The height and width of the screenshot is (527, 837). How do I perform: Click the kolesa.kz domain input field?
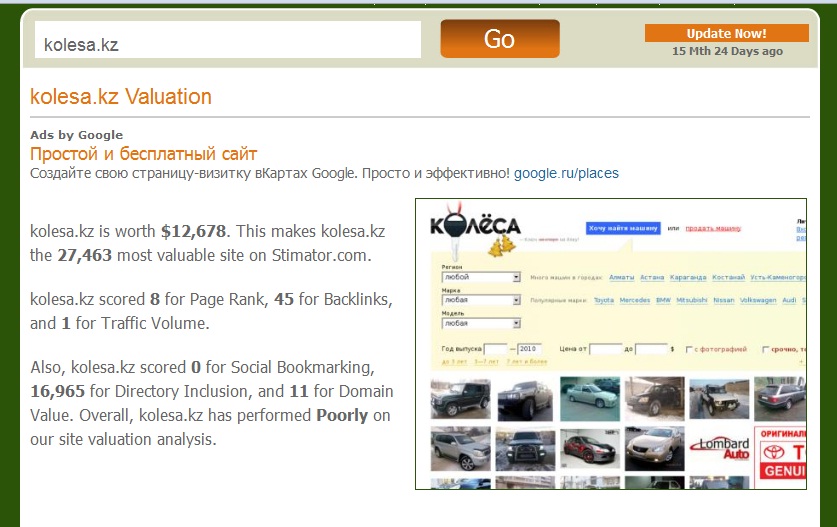tap(228, 40)
